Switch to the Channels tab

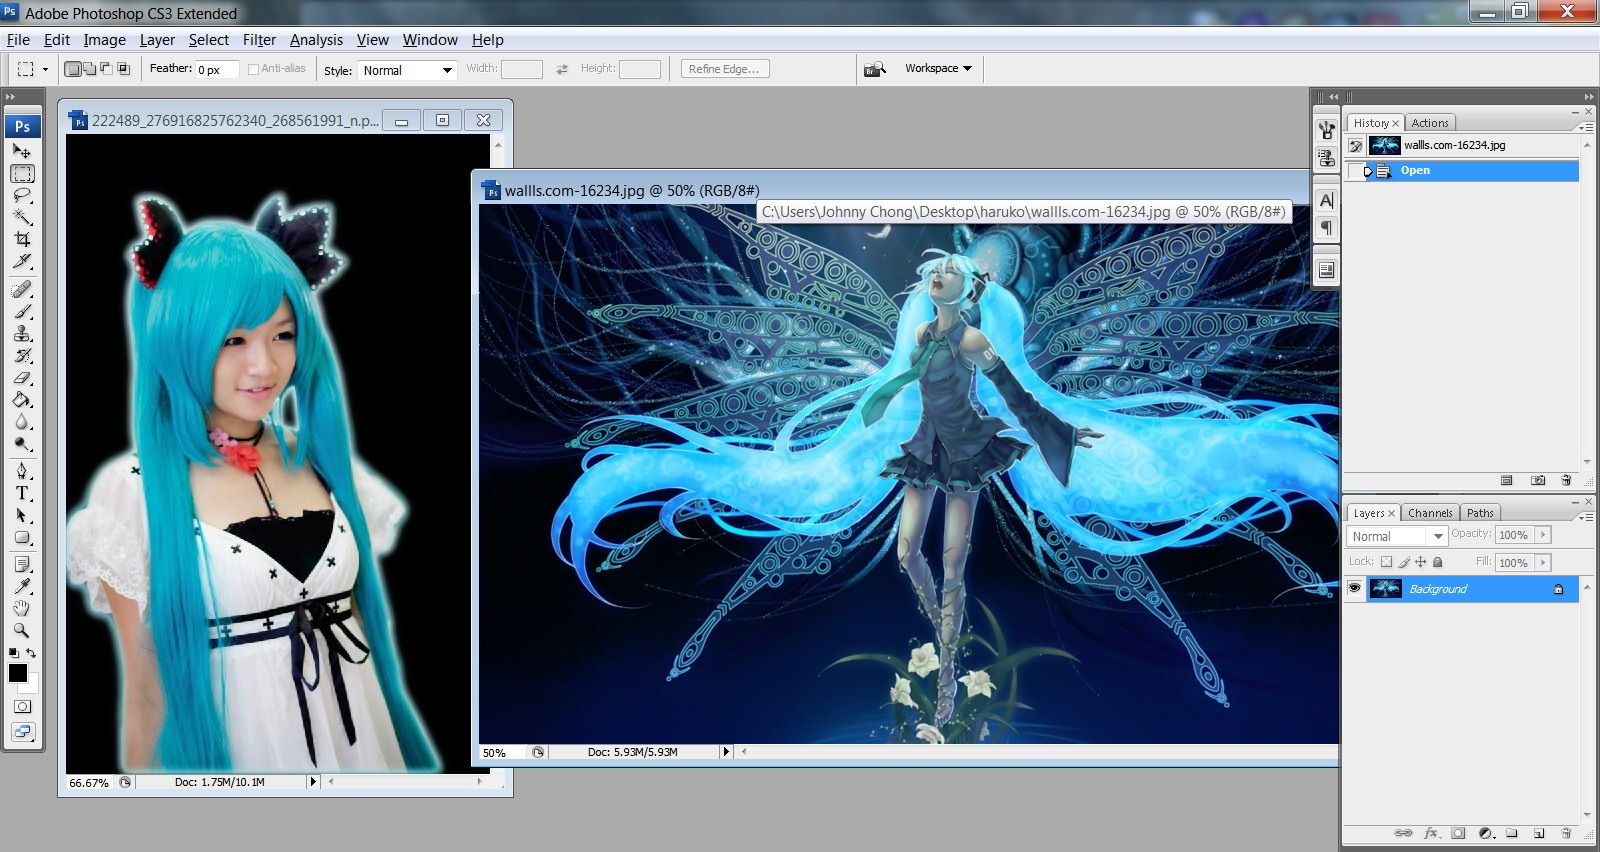click(1430, 513)
